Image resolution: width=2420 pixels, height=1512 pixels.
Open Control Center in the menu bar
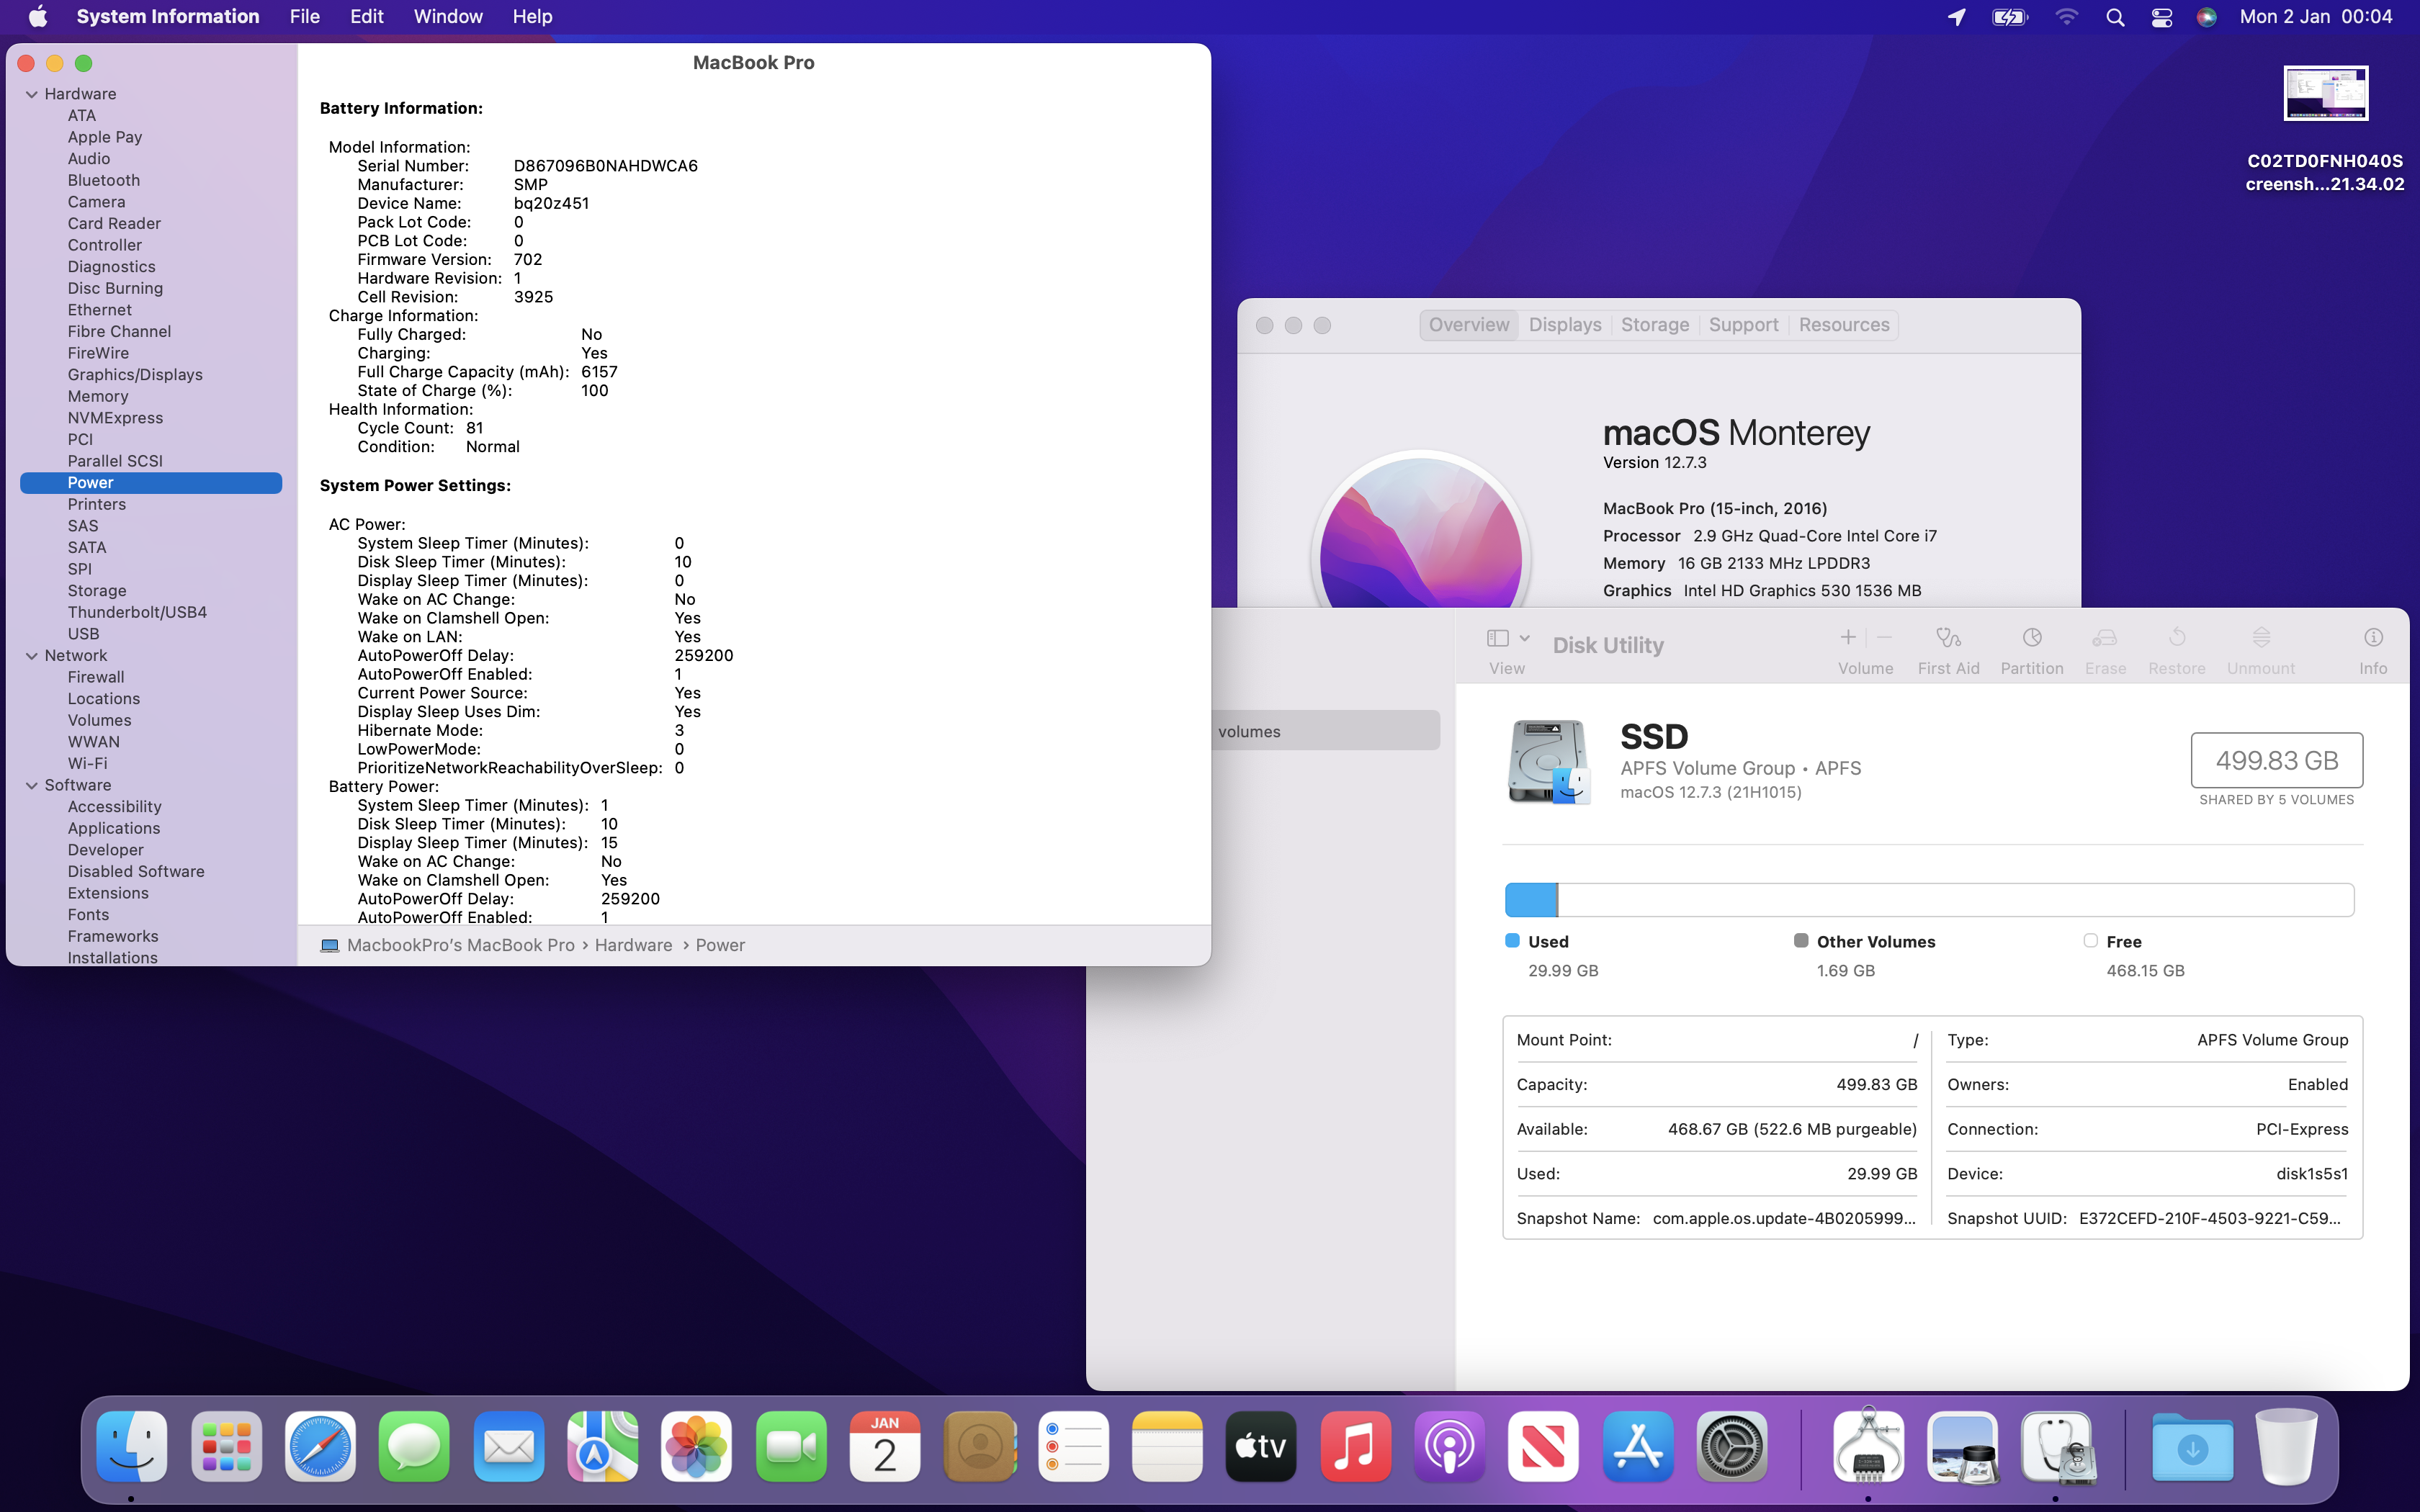pyautogui.click(x=2162, y=17)
